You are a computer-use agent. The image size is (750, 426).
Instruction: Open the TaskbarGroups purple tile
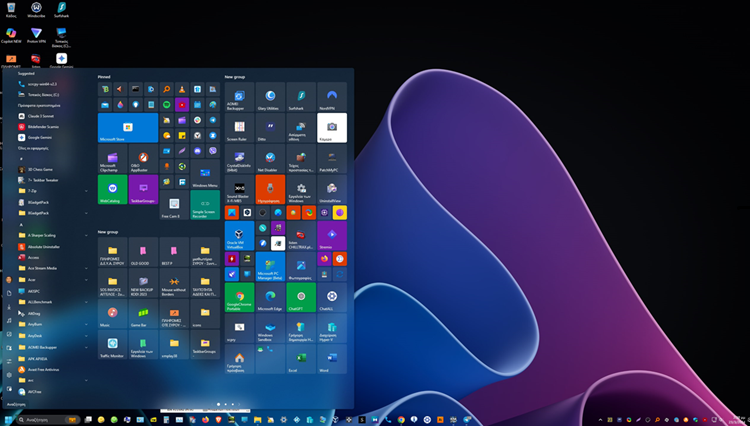coord(143,190)
